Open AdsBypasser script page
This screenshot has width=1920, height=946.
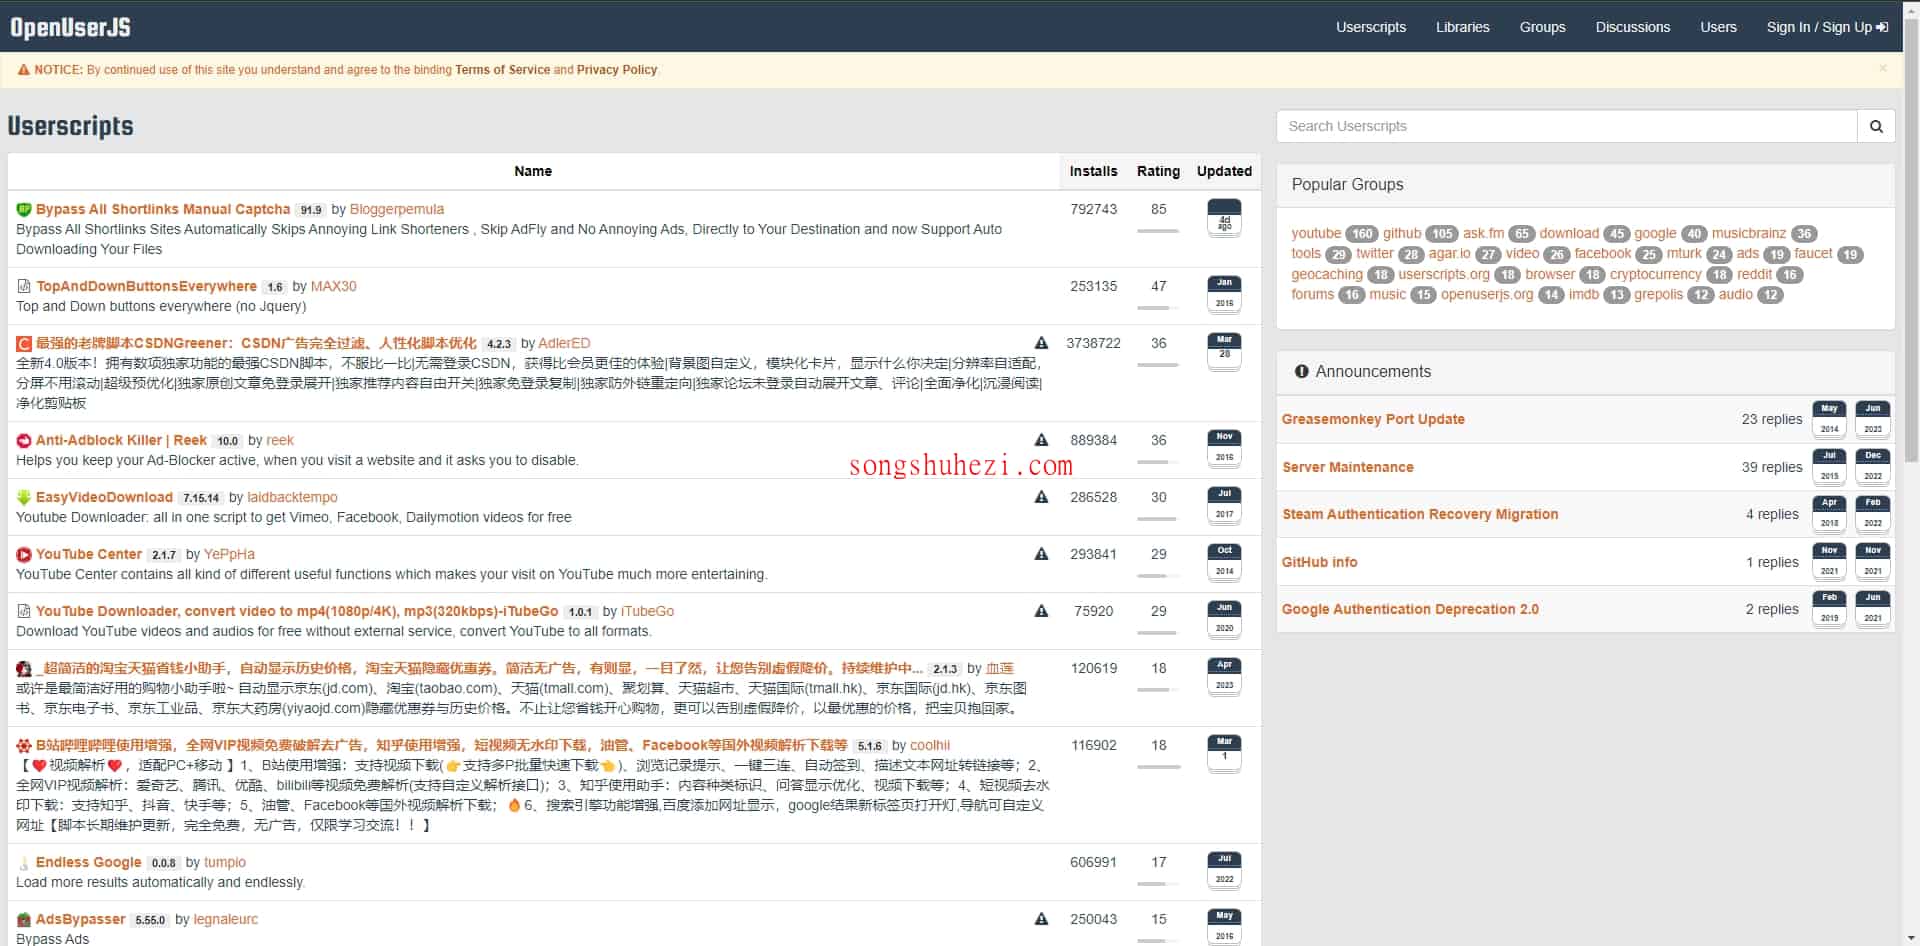[x=81, y=919]
